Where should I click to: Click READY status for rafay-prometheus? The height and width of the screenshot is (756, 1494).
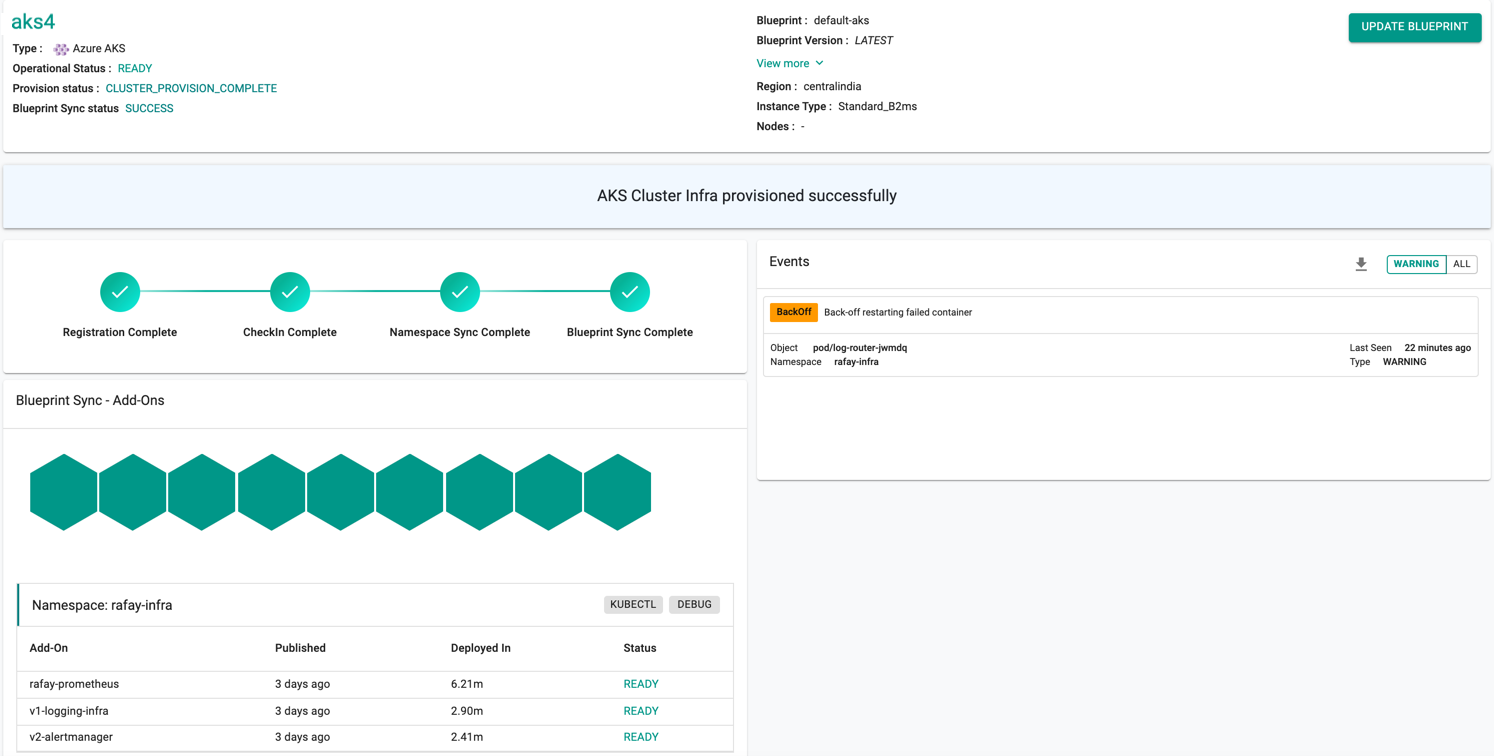point(641,685)
